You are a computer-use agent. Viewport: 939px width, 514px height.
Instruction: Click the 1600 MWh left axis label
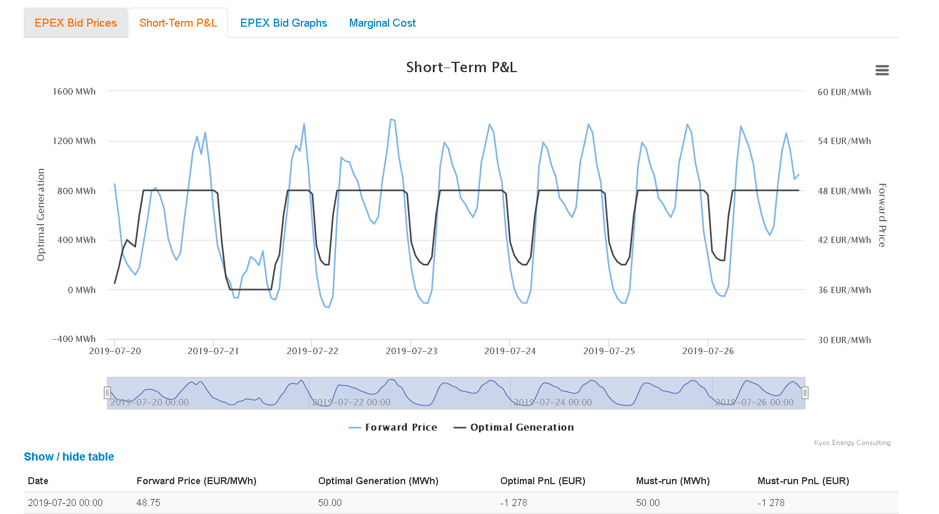(74, 92)
